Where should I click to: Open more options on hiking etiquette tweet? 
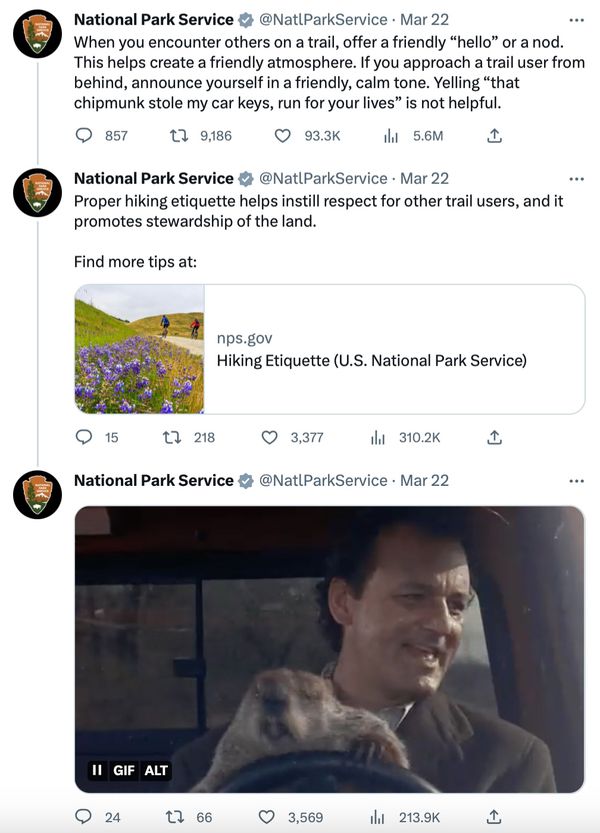576,178
